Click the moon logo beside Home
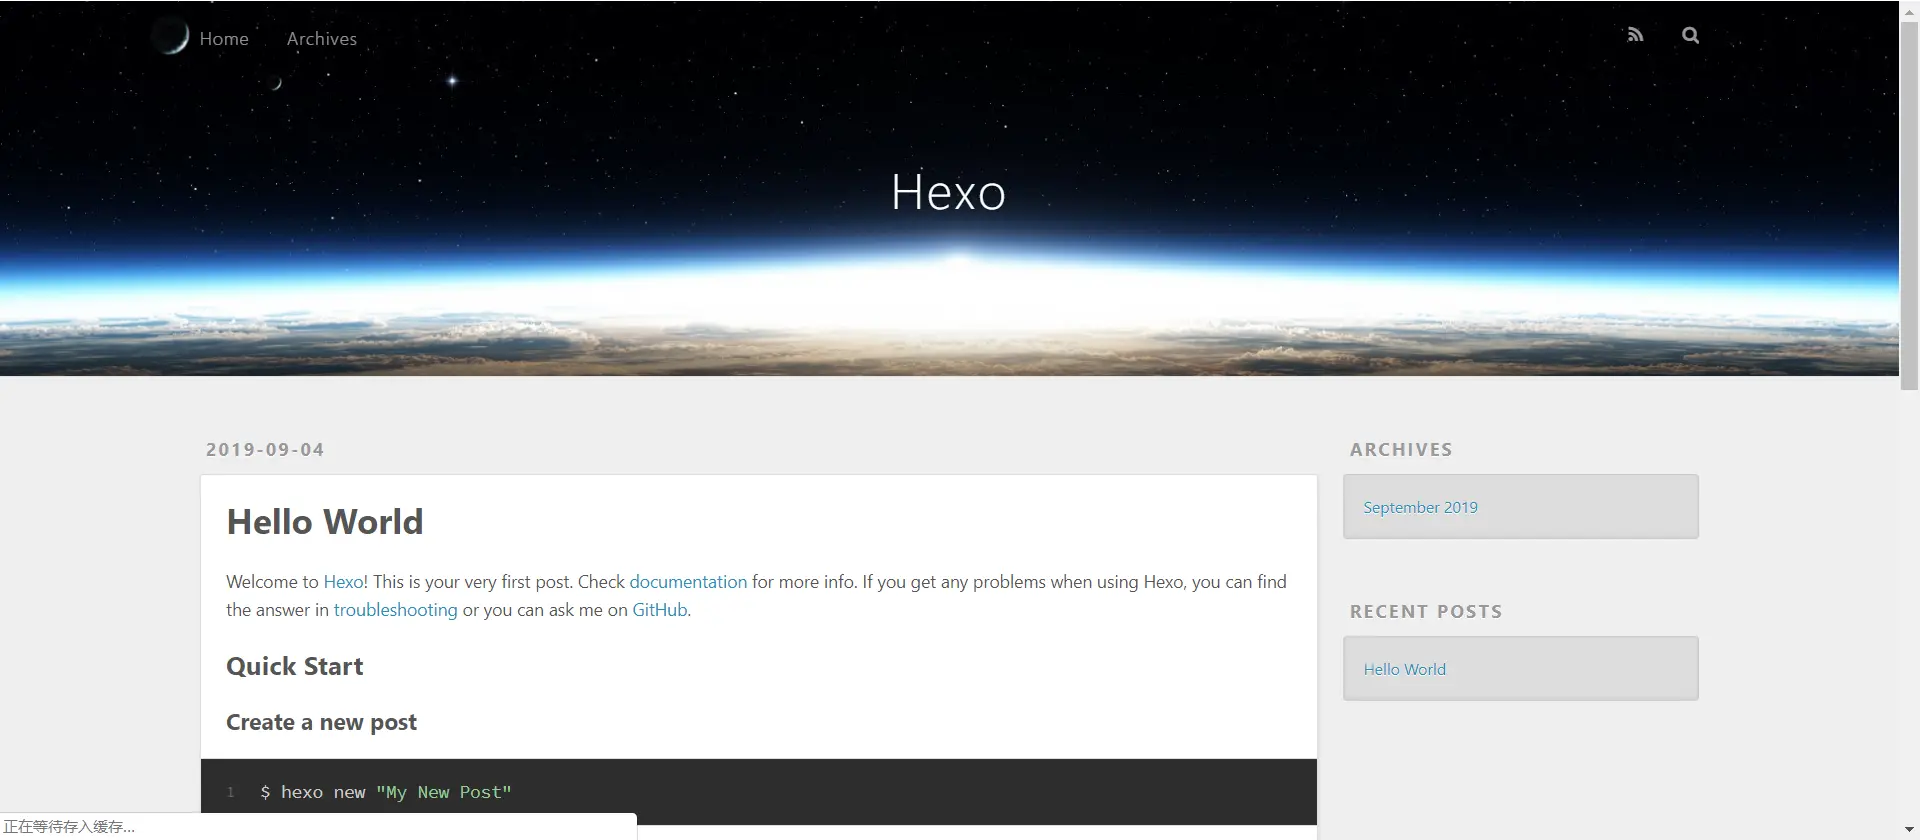The height and width of the screenshot is (840, 1920). [172, 36]
